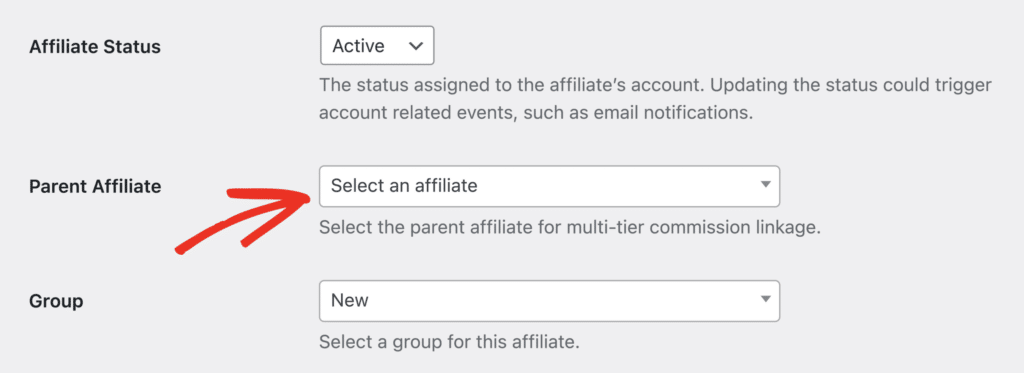Image resolution: width=1024 pixels, height=373 pixels.
Task: Expand the Group dropdown showing New
Action: point(549,301)
